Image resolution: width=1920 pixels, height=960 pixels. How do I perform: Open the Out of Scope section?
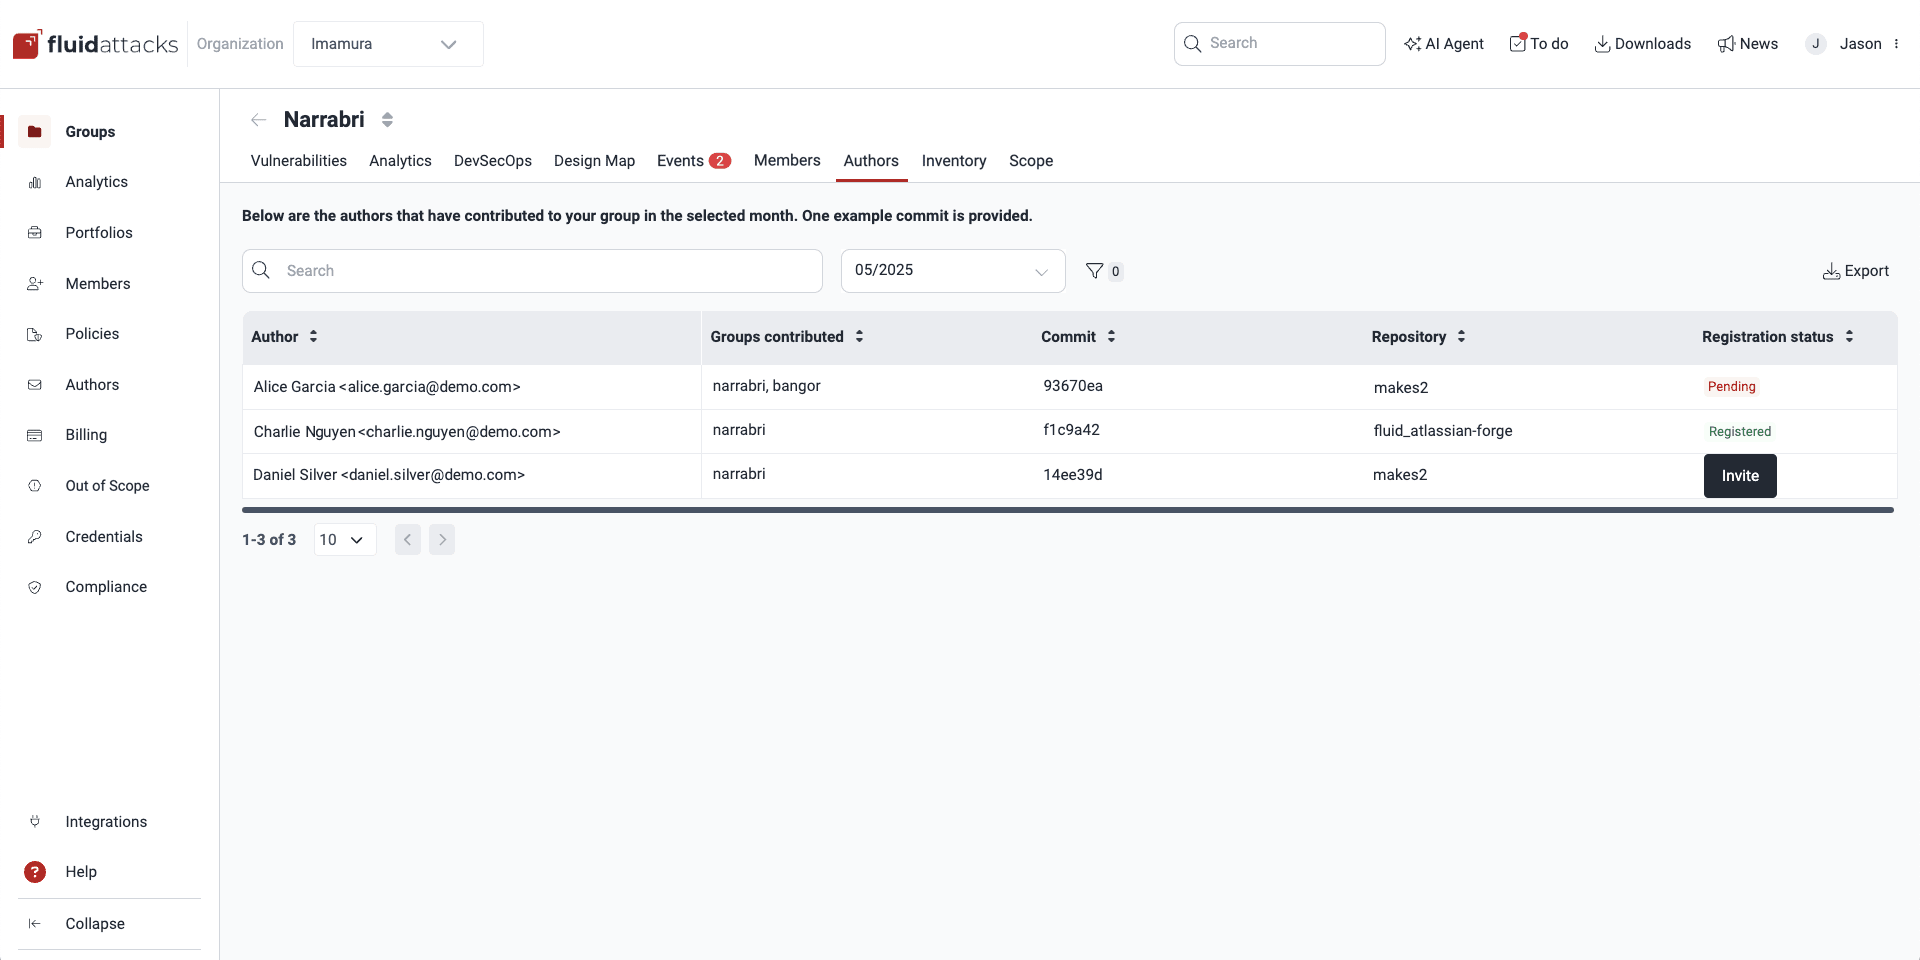pyautogui.click(x=106, y=485)
